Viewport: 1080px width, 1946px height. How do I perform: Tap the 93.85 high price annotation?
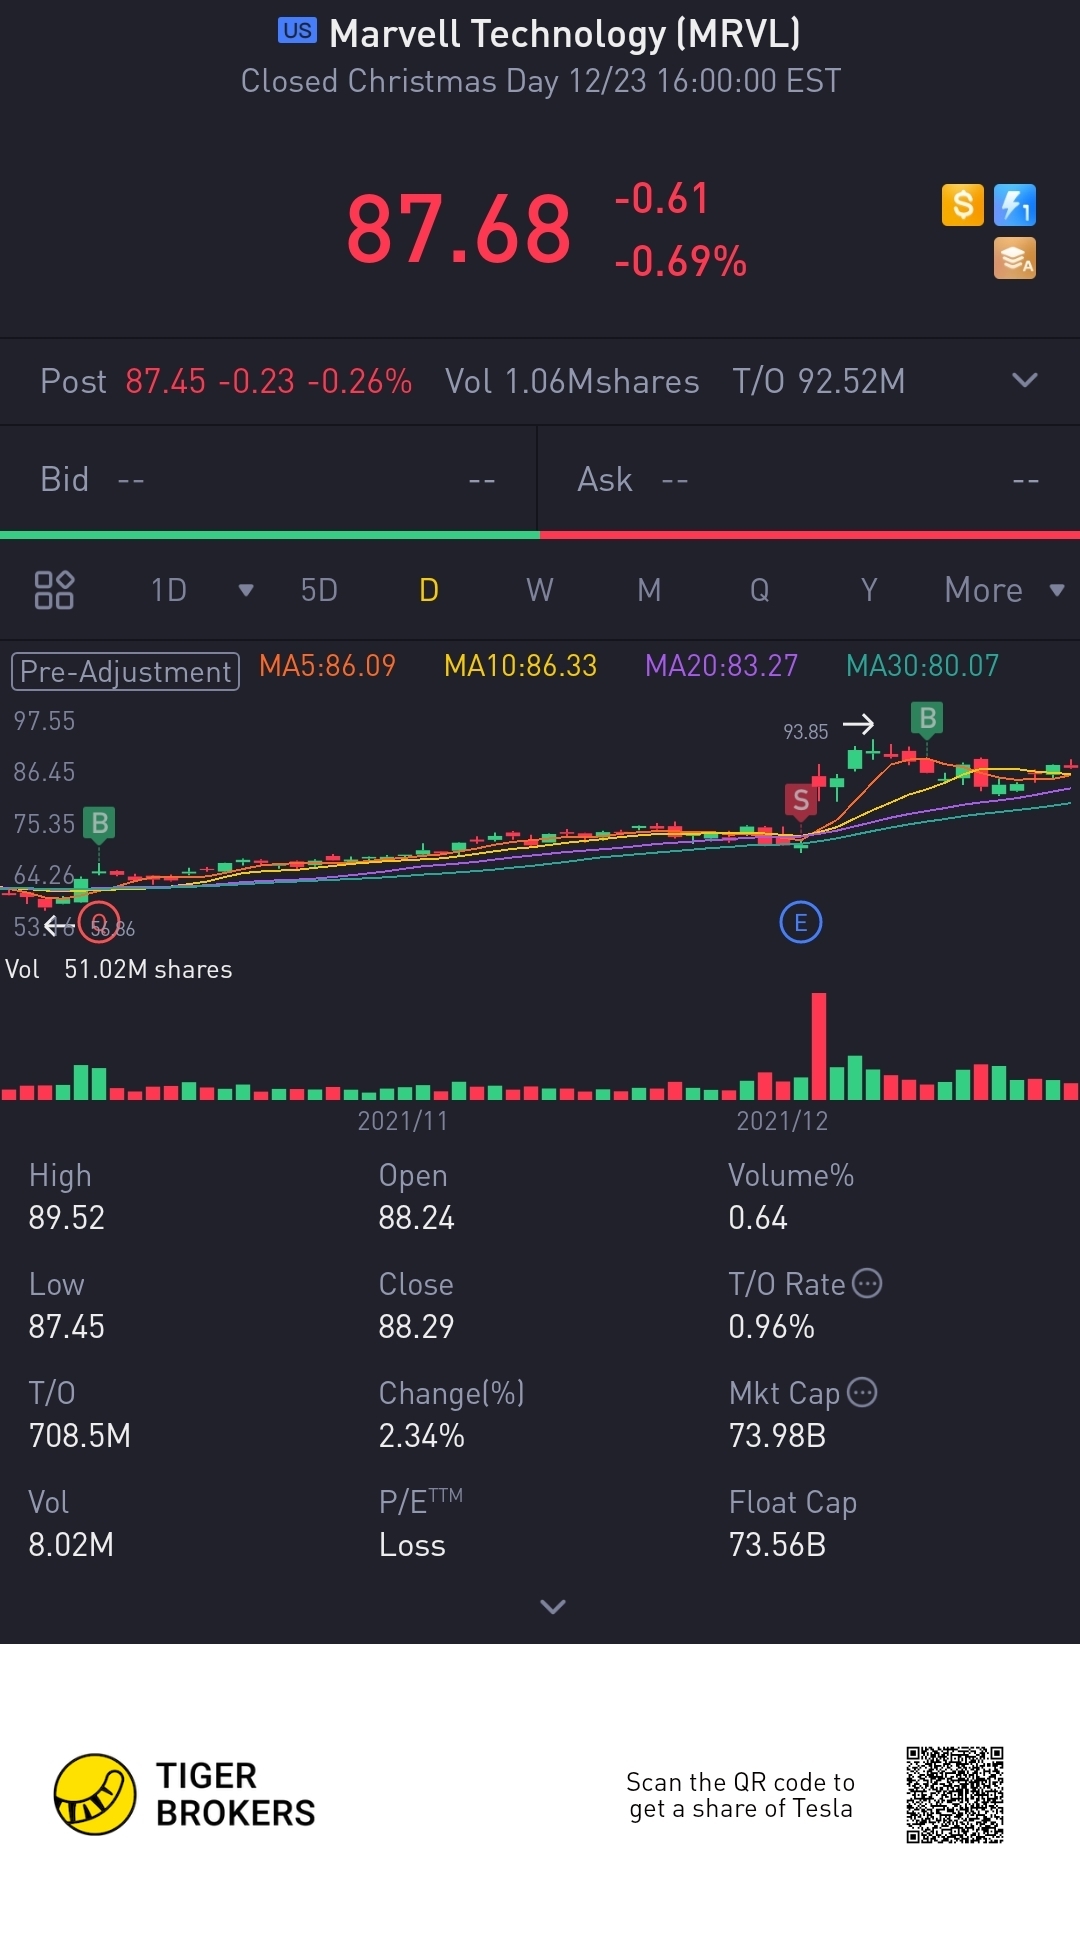click(806, 731)
